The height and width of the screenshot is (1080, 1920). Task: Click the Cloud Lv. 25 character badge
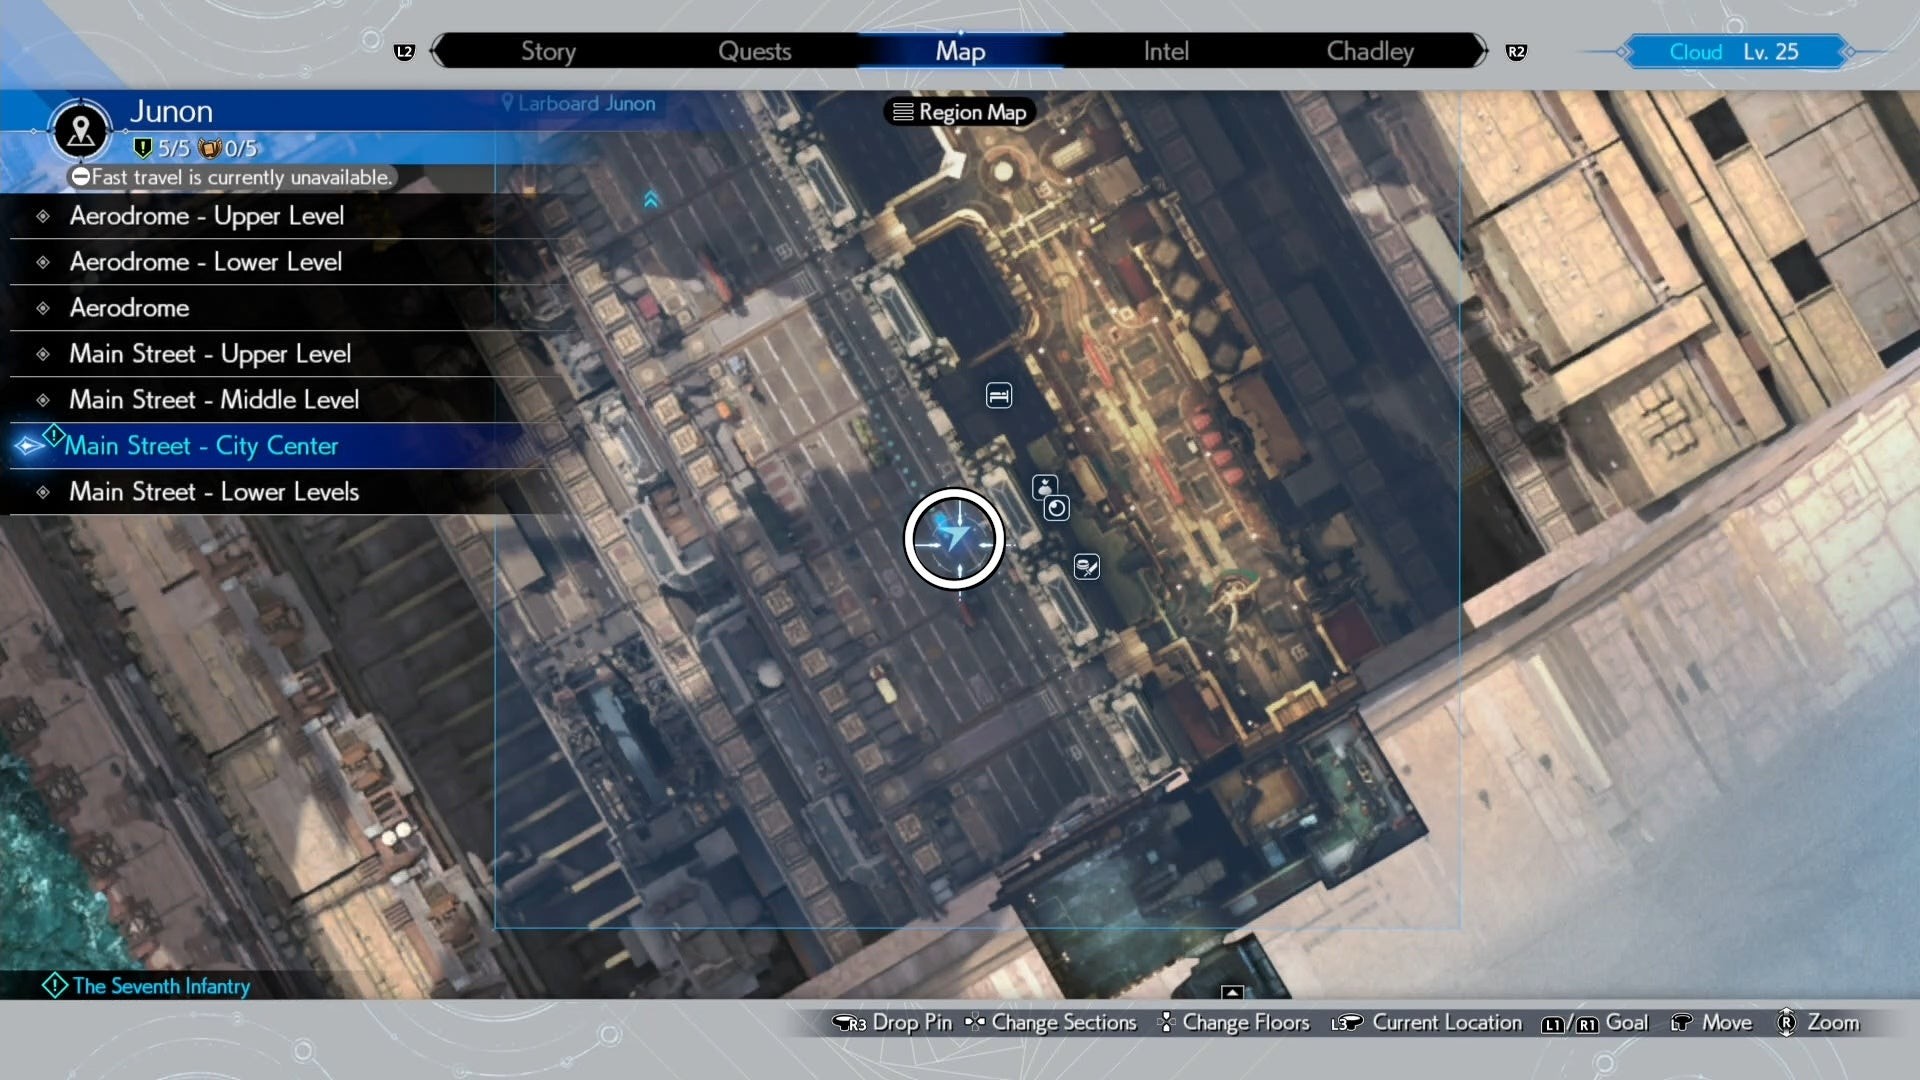(1734, 52)
